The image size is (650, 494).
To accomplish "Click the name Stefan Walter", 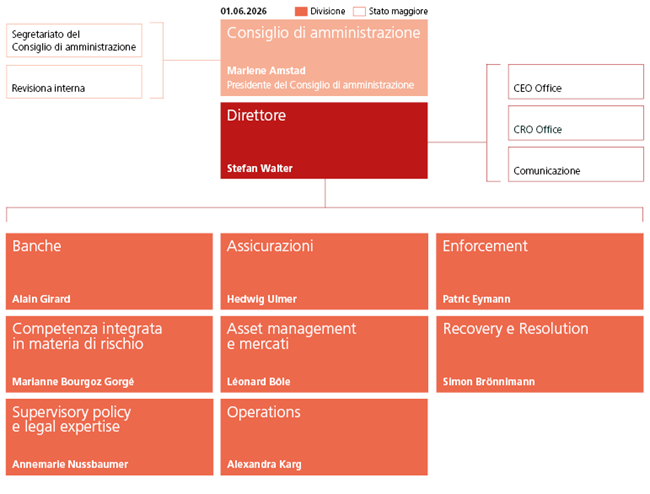I will tap(260, 168).
